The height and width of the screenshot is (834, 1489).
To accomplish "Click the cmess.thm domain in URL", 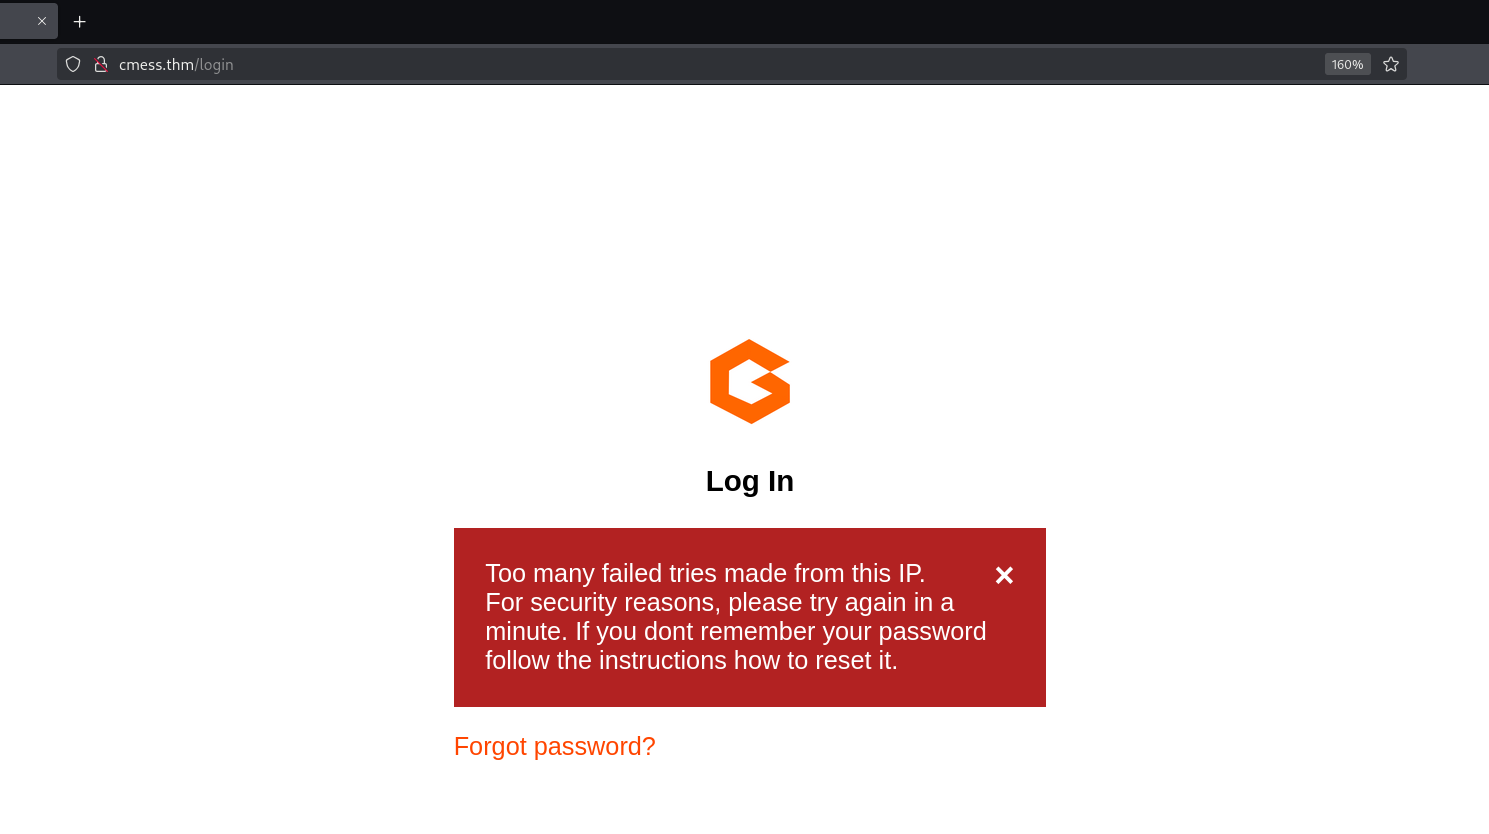I will point(156,64).
